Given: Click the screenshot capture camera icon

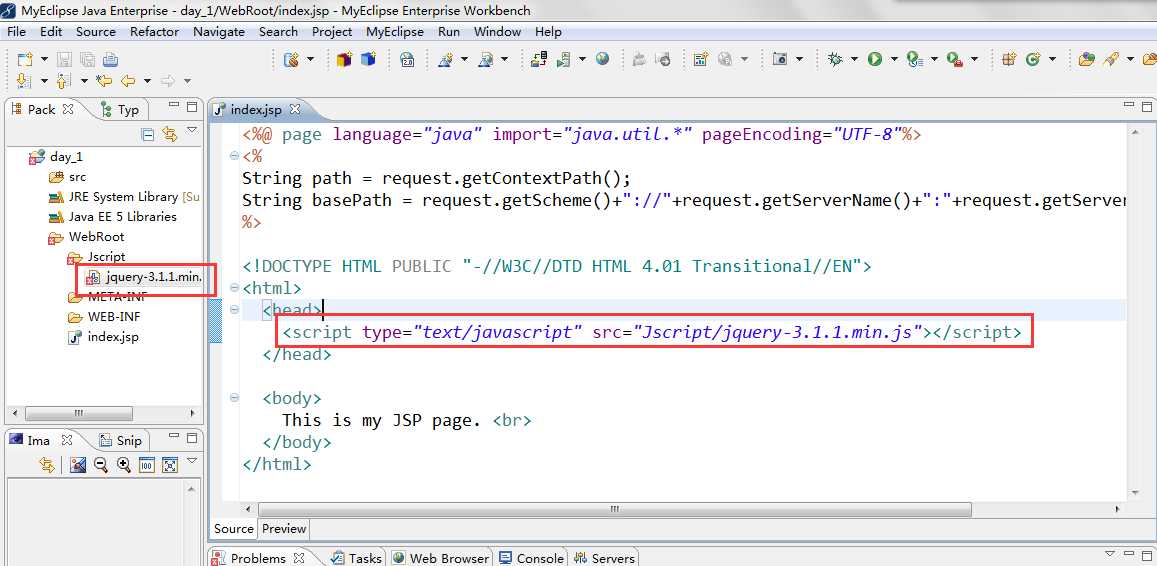Looking at the screenshot, I should click(780, 60).
